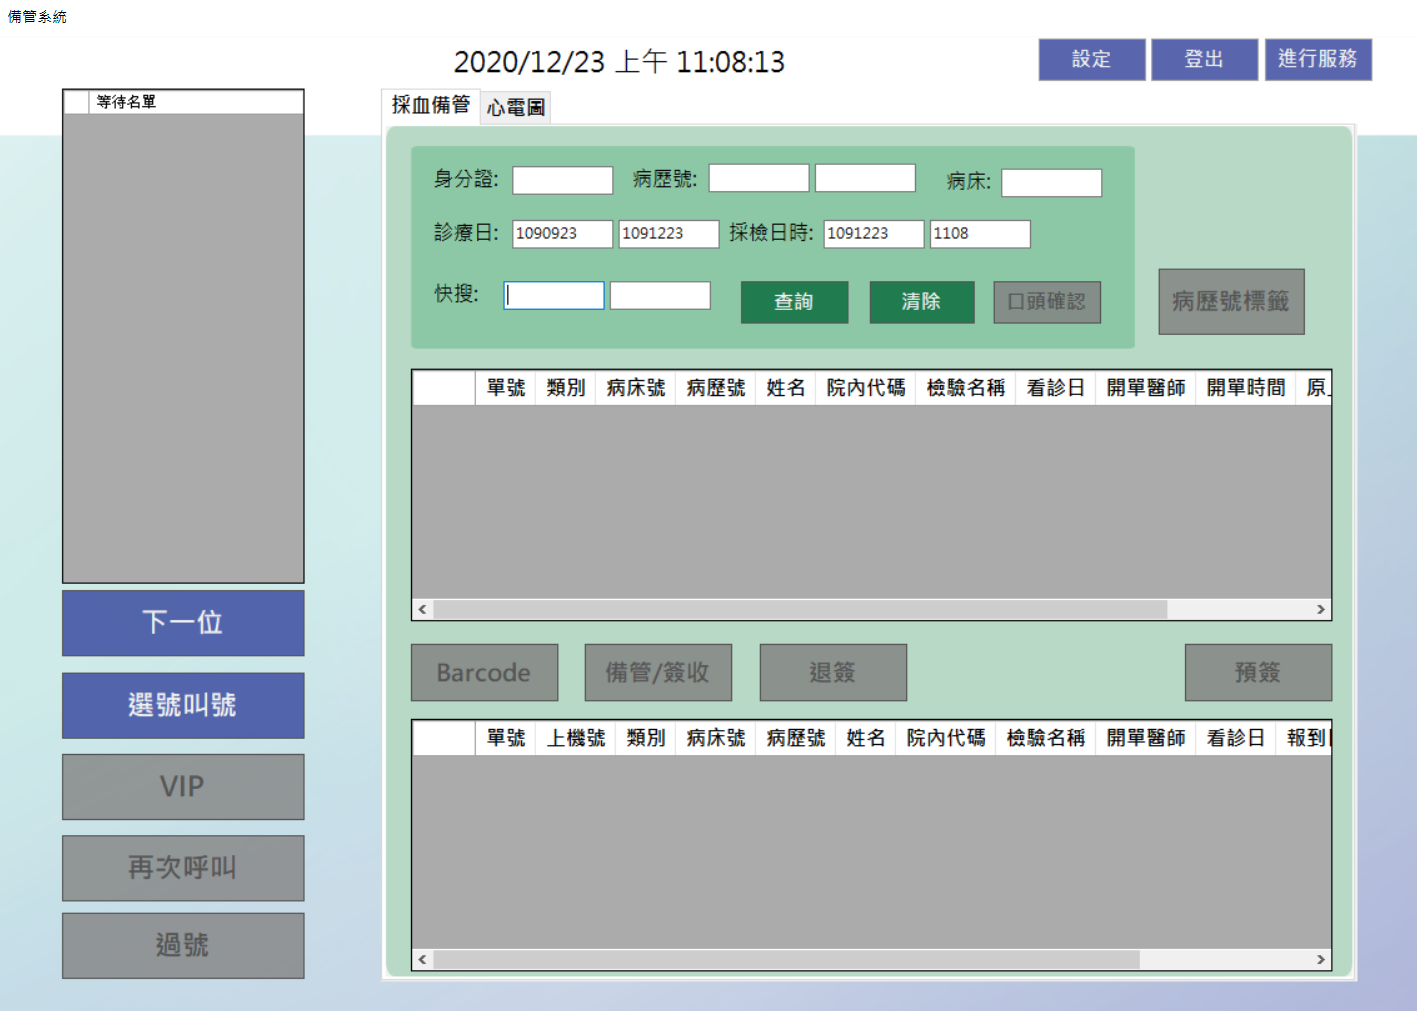Viewport: 1417px width, 1011px height.
Task: Click lower table horizontal scrollbar thumb
Action: [x=787, y=959]
